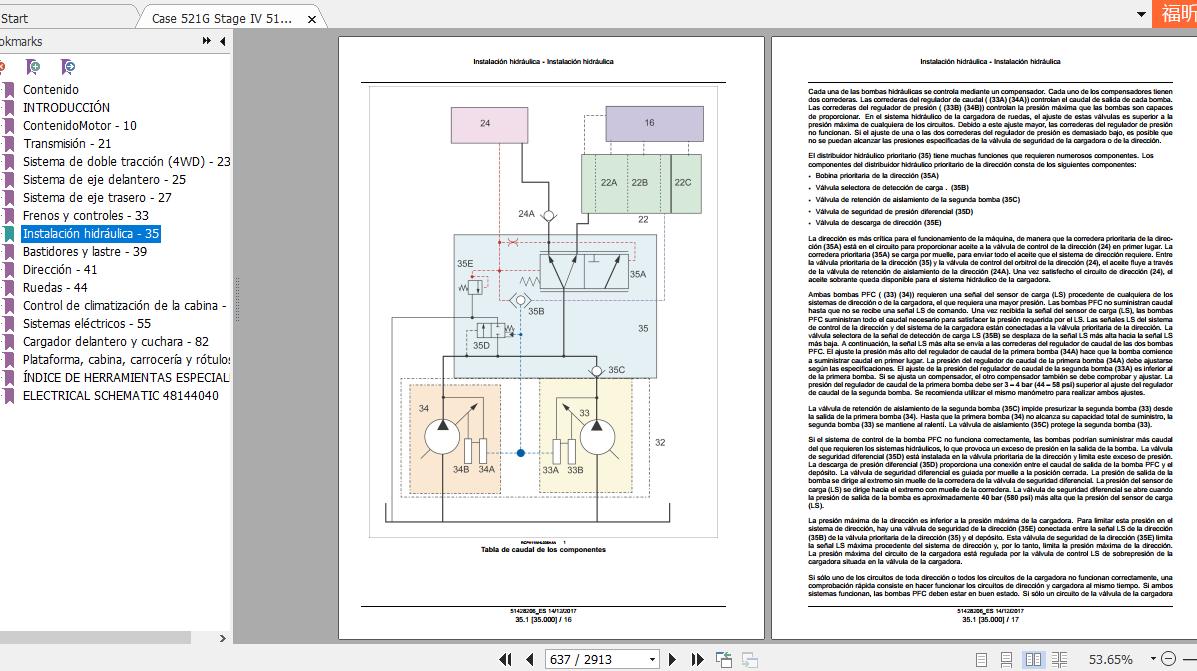1197x671 pixels.
Task: Toggle continuous facing pages view
Action: click(x=1059, y=659)
